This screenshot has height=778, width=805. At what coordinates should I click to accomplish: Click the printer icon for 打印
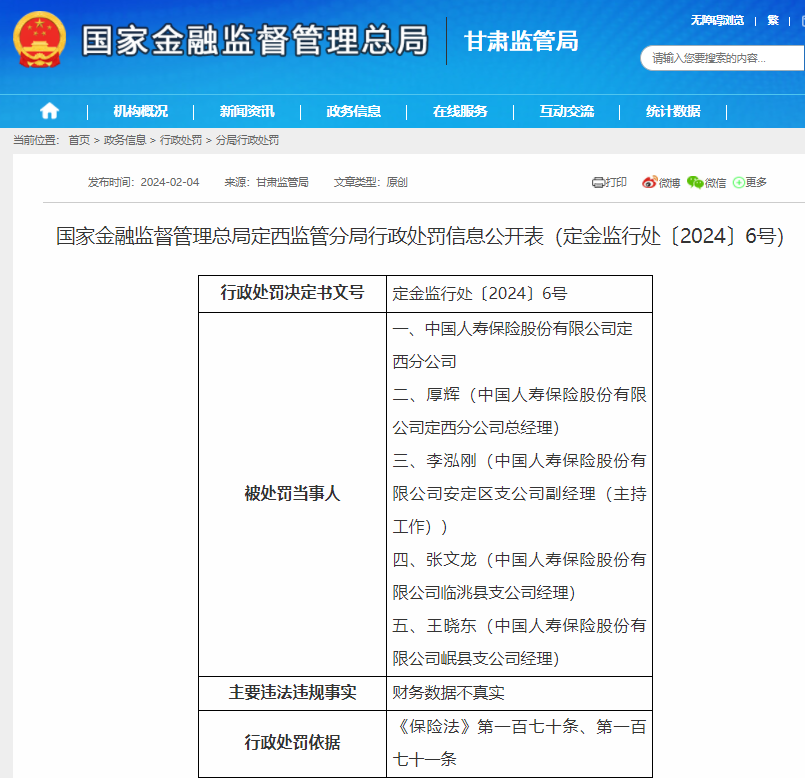coord(598,182)
